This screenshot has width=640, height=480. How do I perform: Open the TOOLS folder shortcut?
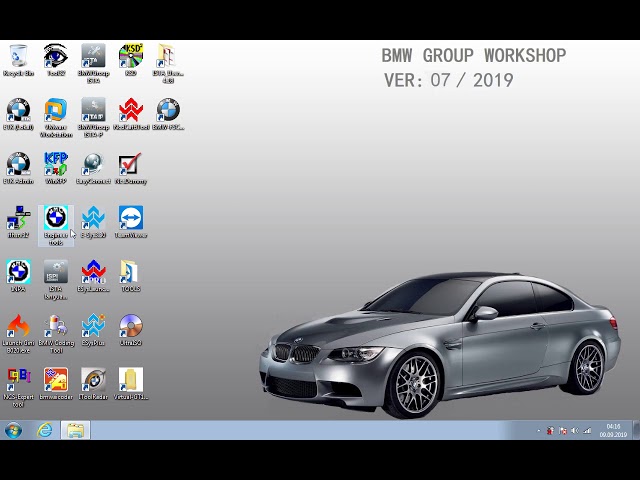click(131, 276)
